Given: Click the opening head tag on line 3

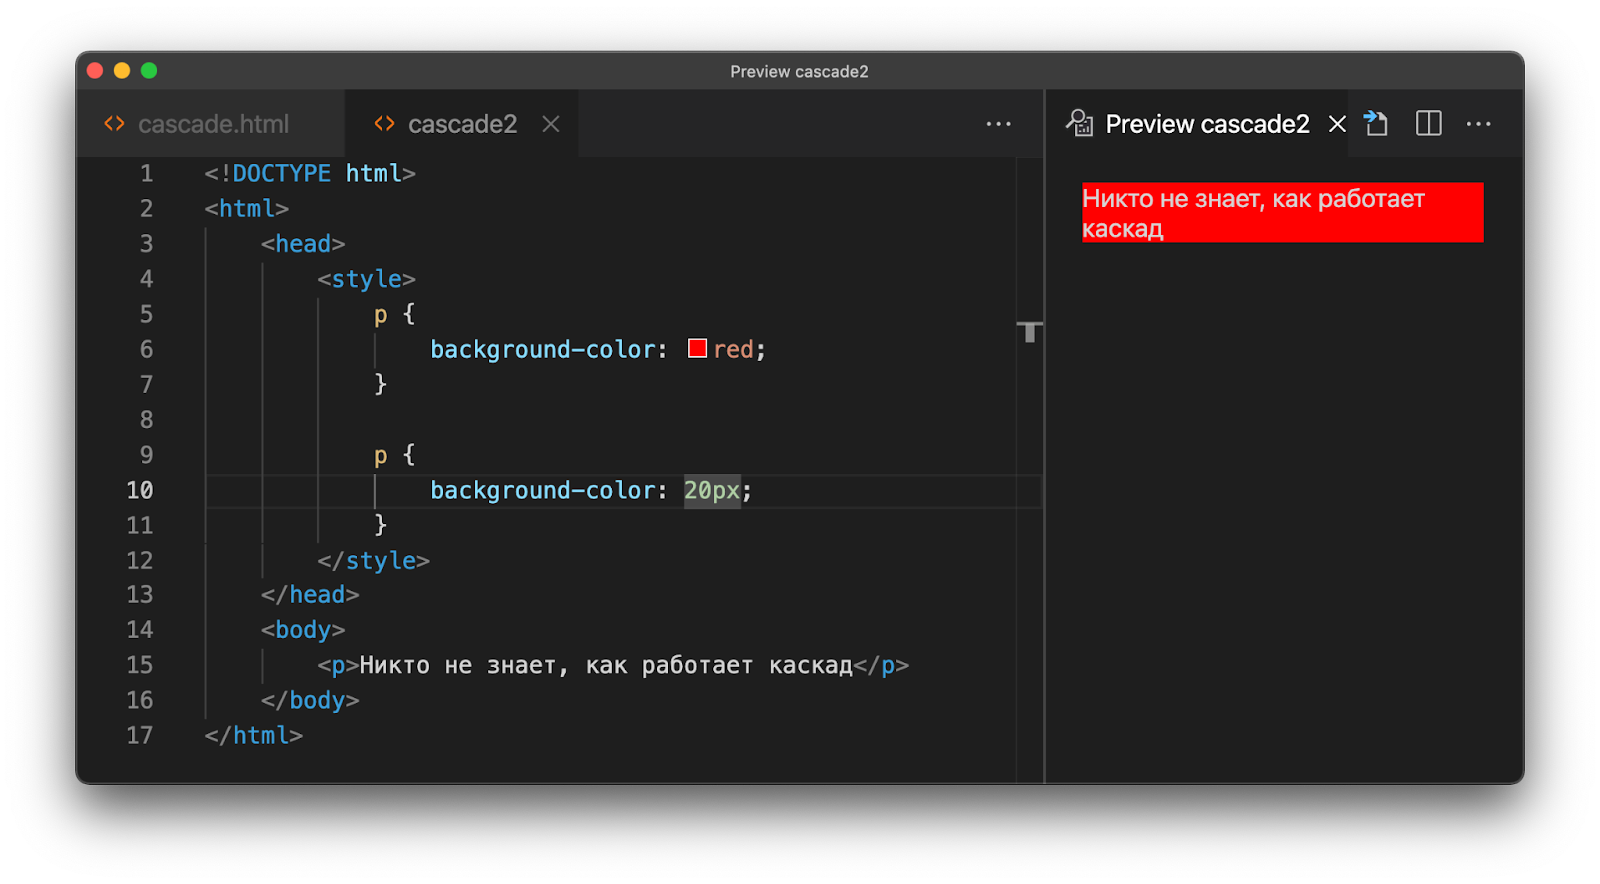Looking at the screenshot, I should click(x=303, y=244).
